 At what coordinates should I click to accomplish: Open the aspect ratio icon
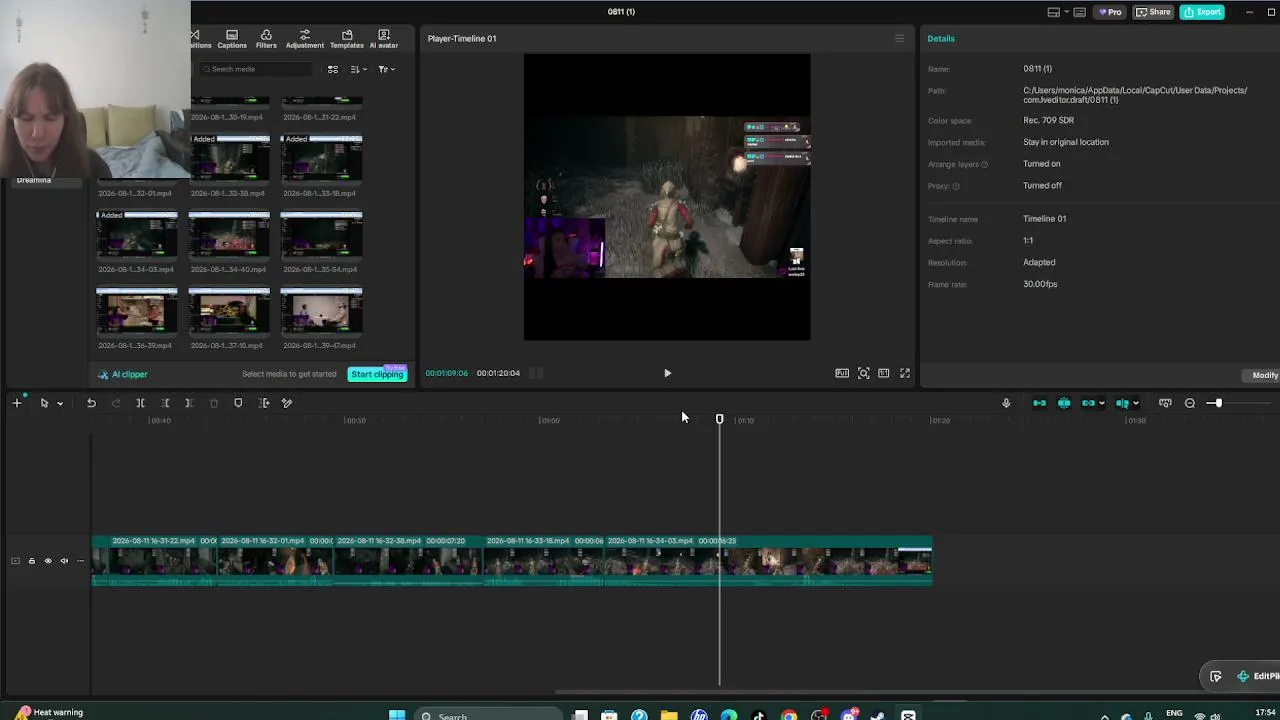pyautogui.click(x=884, y=373)
